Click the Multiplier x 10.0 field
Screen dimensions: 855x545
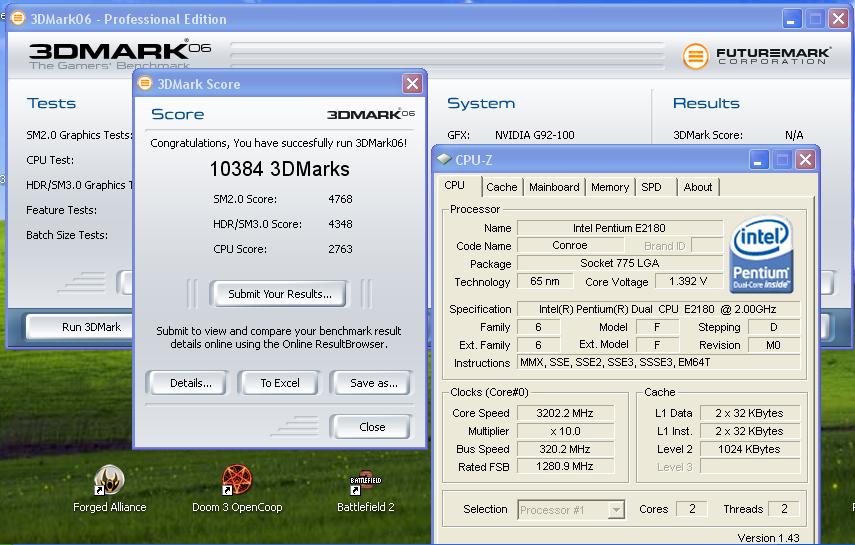click(565, 431)
